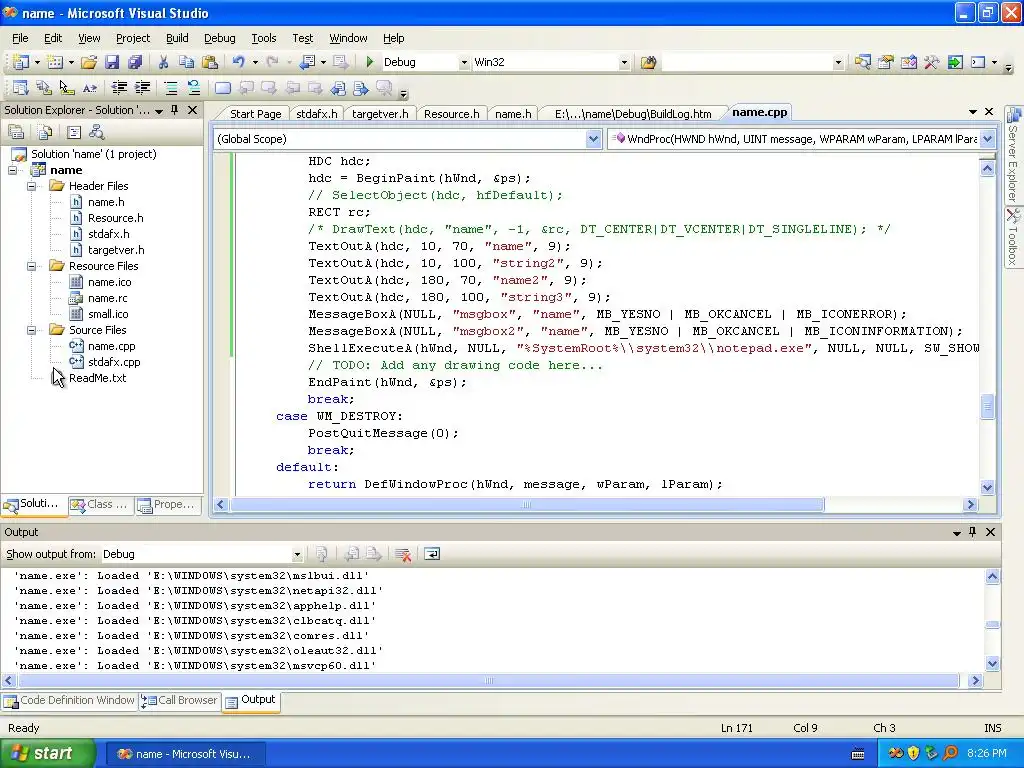
Task: Select name.cpp in Source Files
Action: pos(111,346)
